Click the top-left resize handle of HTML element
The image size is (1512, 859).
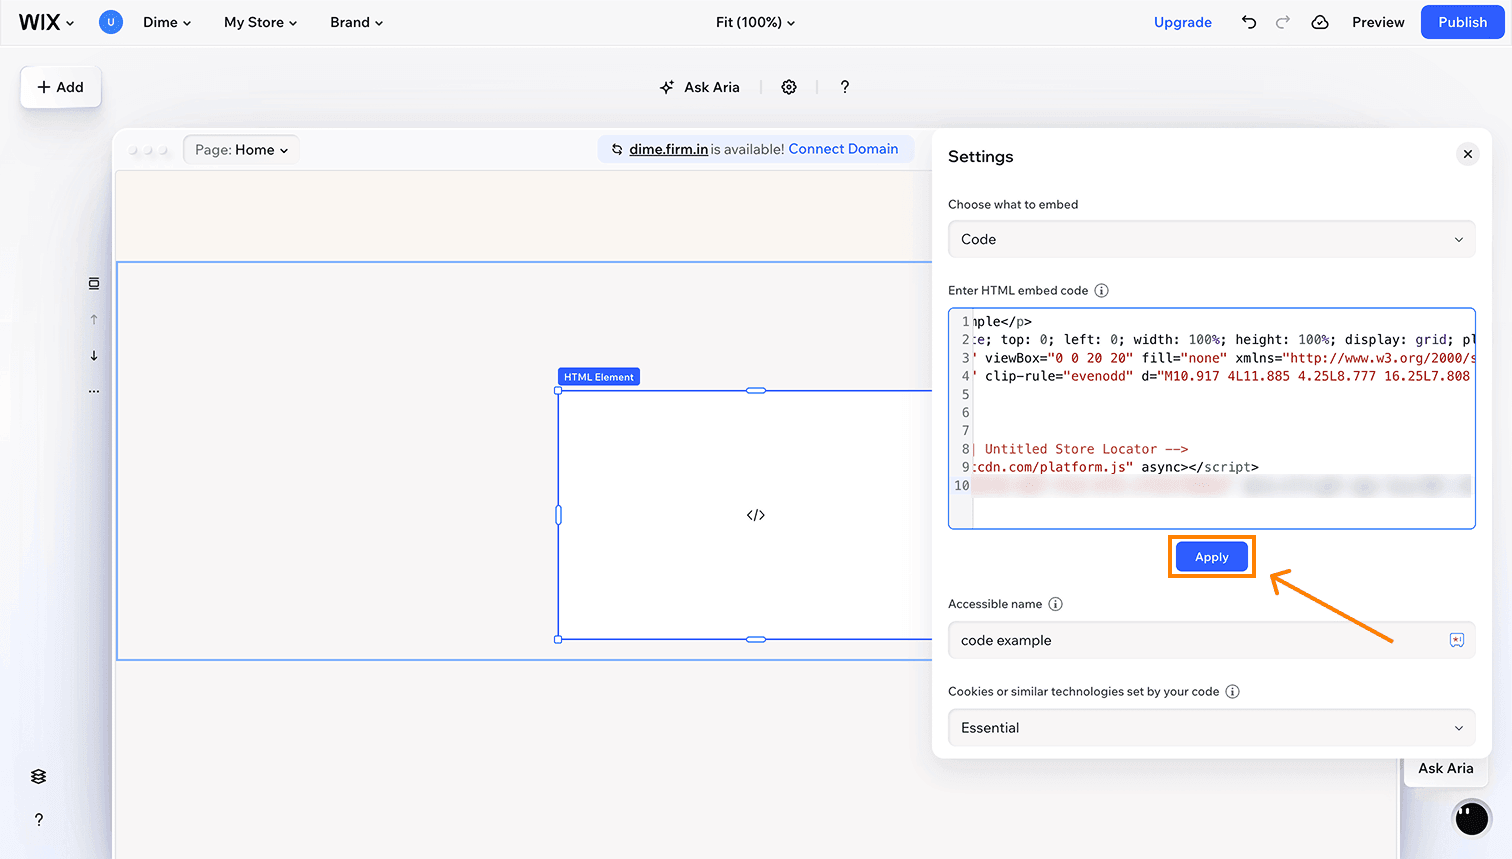(558, 391)
